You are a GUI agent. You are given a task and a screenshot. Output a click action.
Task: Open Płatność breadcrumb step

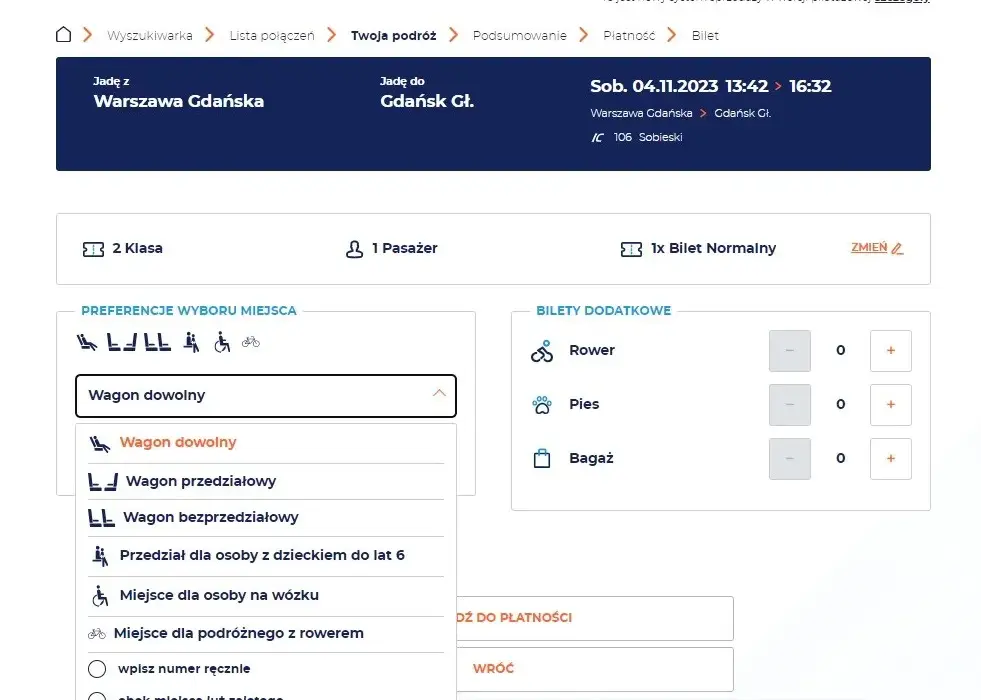[x=629, y=36]
